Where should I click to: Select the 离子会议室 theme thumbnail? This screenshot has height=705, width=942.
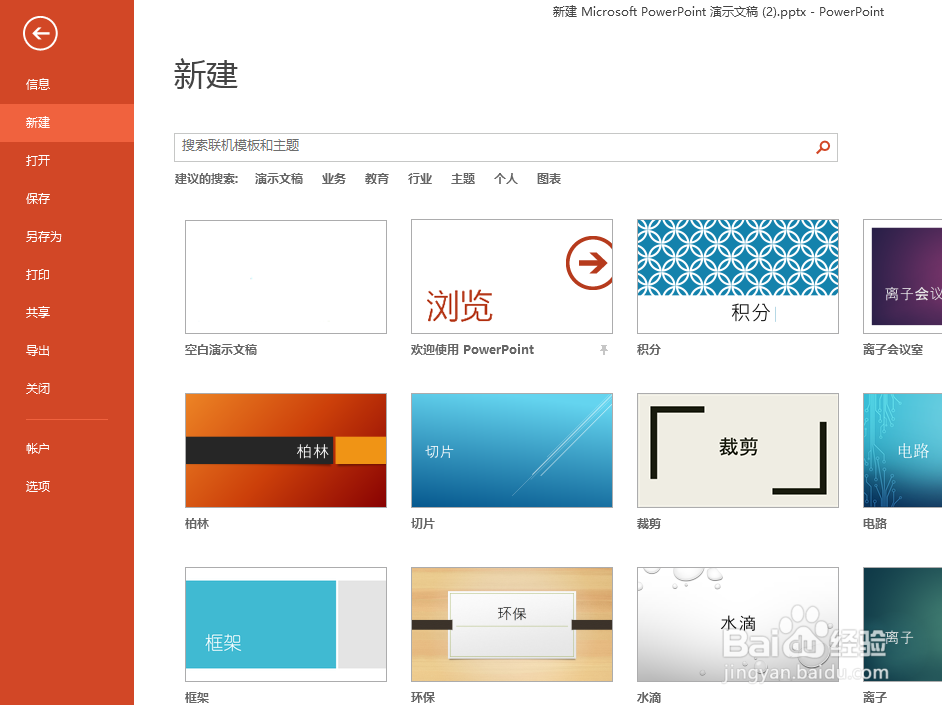(x=902, y=277)
